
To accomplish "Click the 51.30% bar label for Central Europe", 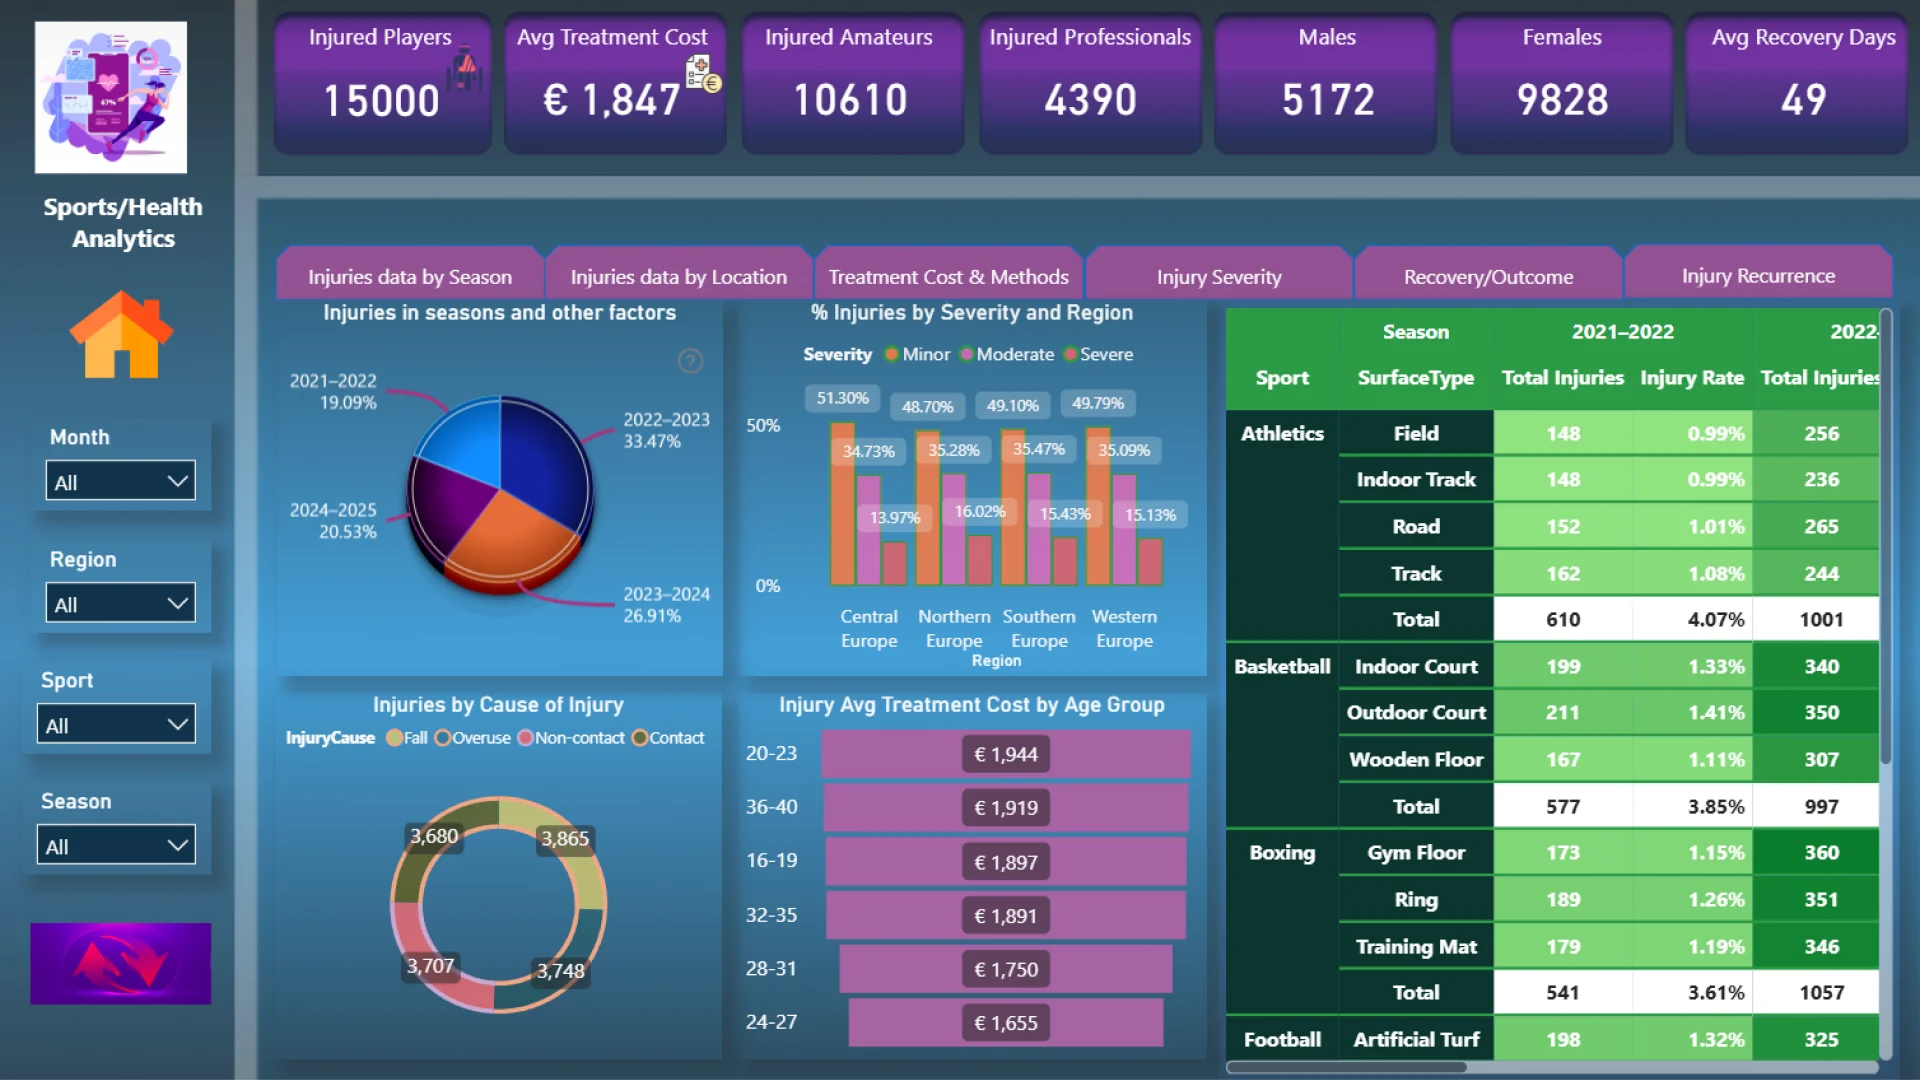I will point(842,398).
